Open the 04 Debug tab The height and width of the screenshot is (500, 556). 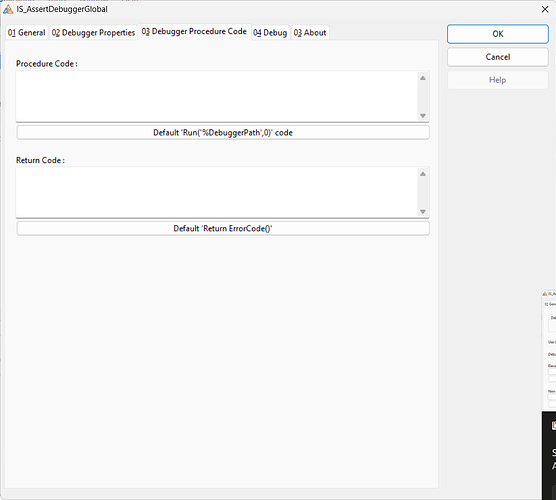[270, 33]
